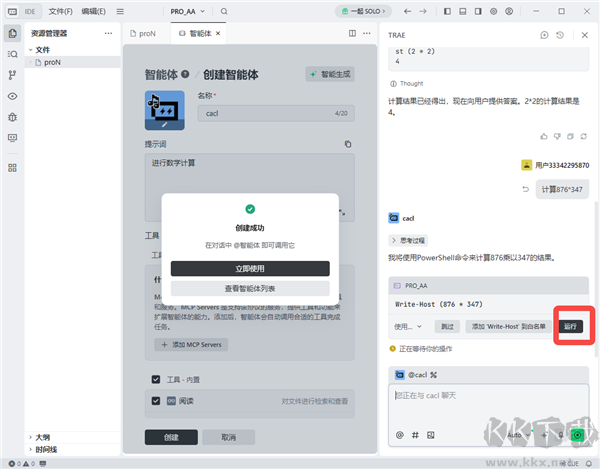Open the PRO_AA project dropdown
Screen dimensions: 600x469
[x=188, y=11]
